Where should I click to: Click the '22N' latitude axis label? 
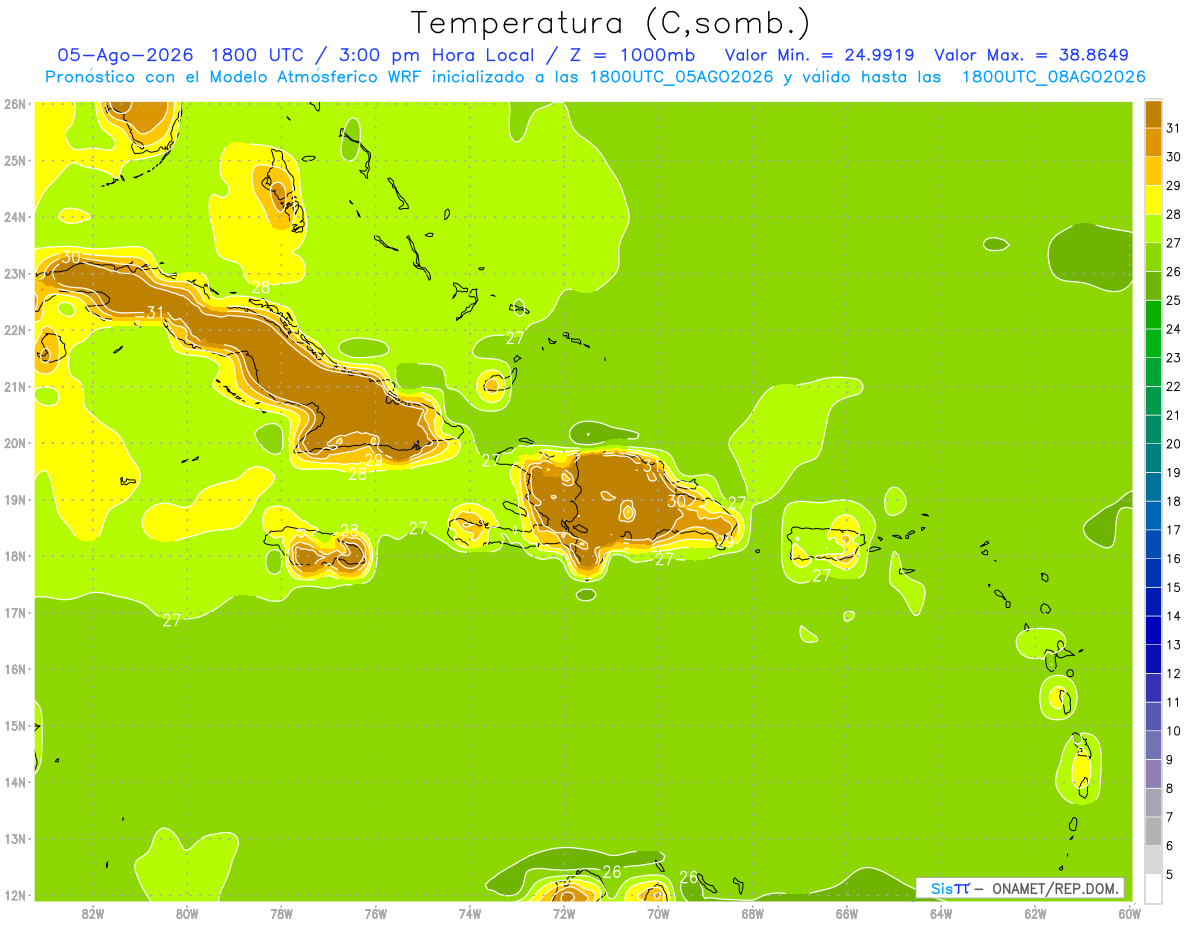pos(15,330)
